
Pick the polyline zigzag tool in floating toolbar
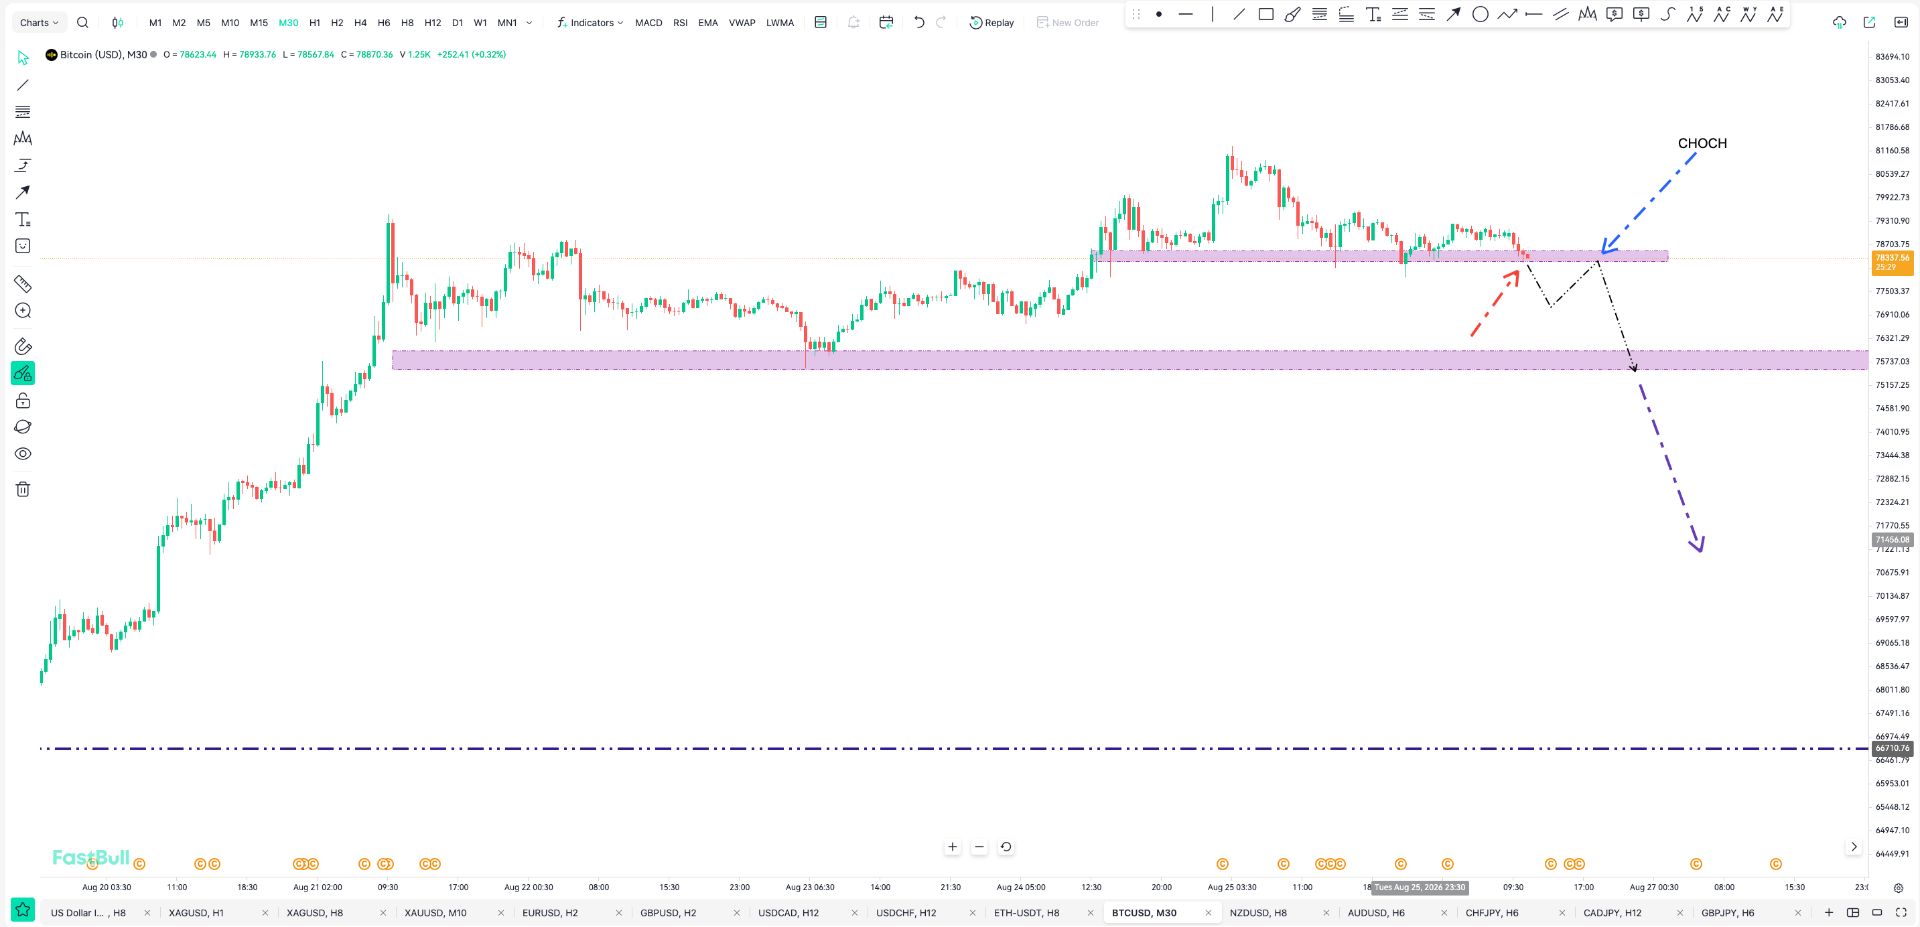click(x=1507, y=14)
